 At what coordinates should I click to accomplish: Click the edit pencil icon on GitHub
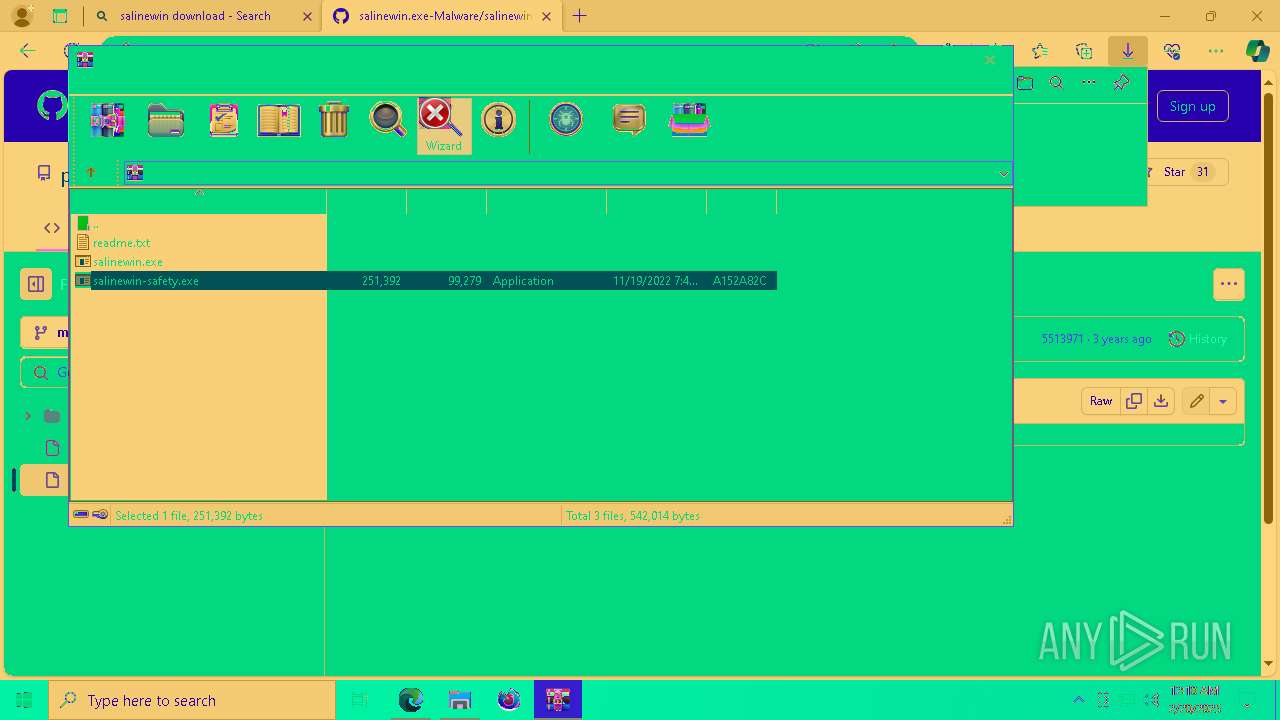pos(1196,401)
